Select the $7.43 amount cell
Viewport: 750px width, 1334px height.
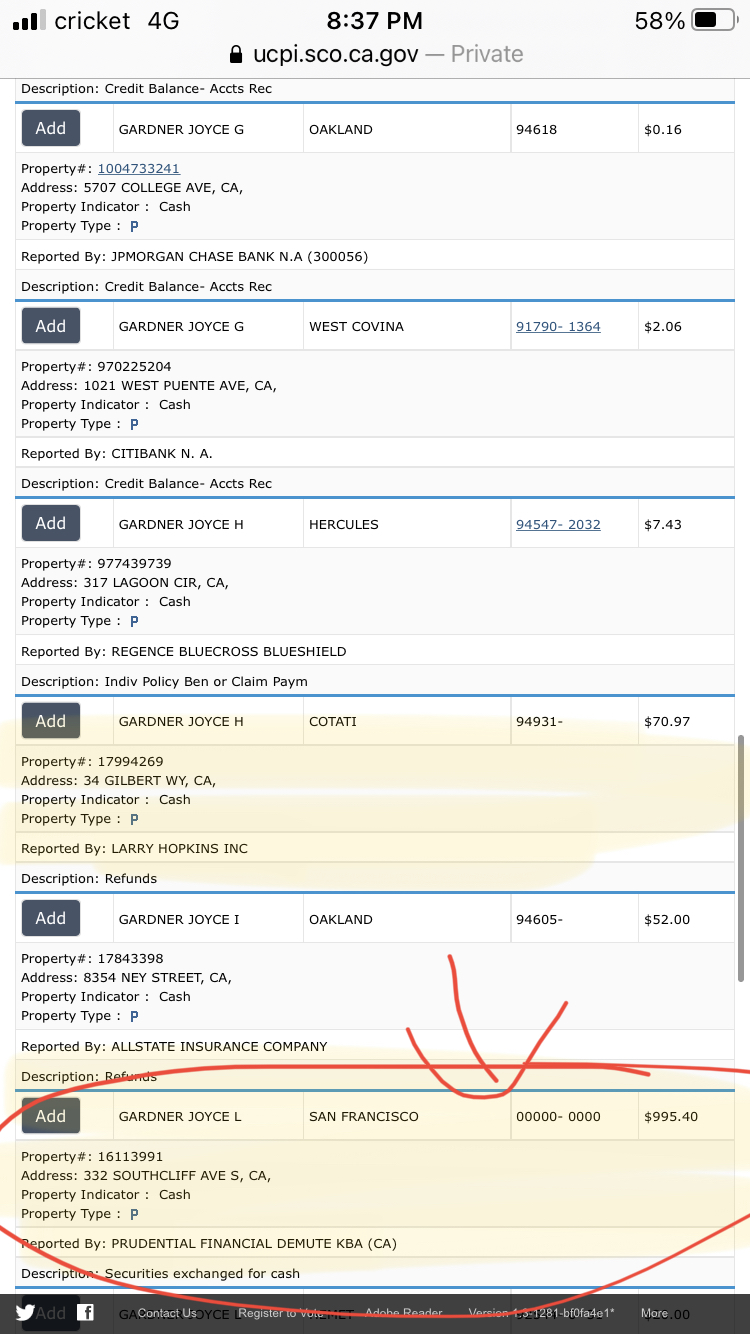click(x=686, y=524)
